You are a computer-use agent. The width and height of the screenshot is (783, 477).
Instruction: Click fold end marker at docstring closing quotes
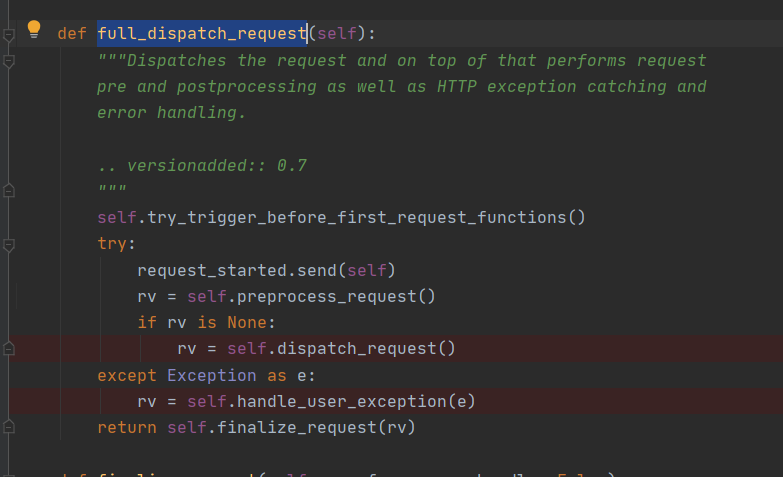click(9, 190)
